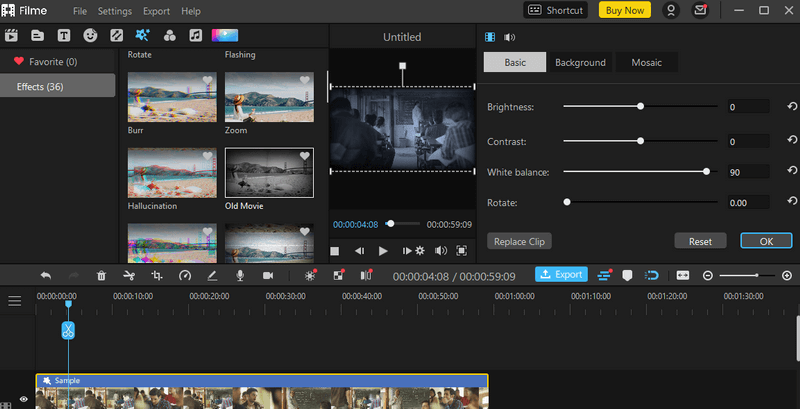Open the Export menu
Viewport: 800px width, 409px height.
pyautogui.click(x=157, y=11)
